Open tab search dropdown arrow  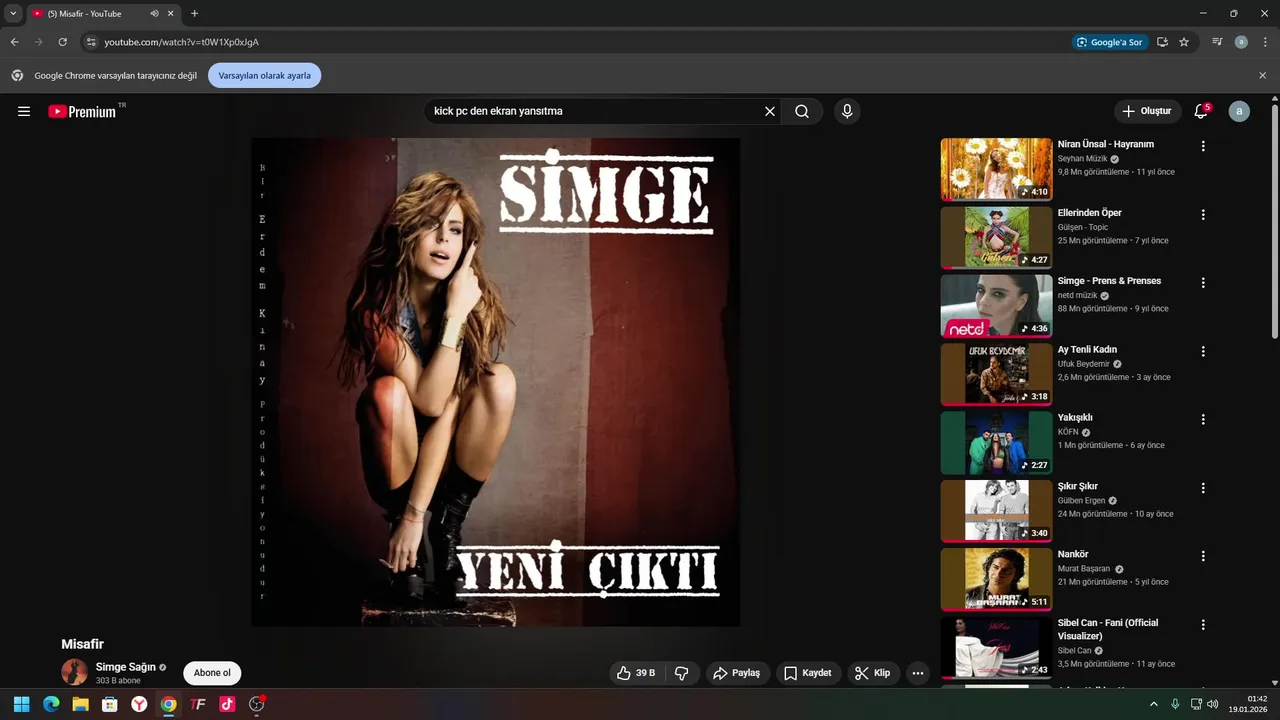coord(13,14)
